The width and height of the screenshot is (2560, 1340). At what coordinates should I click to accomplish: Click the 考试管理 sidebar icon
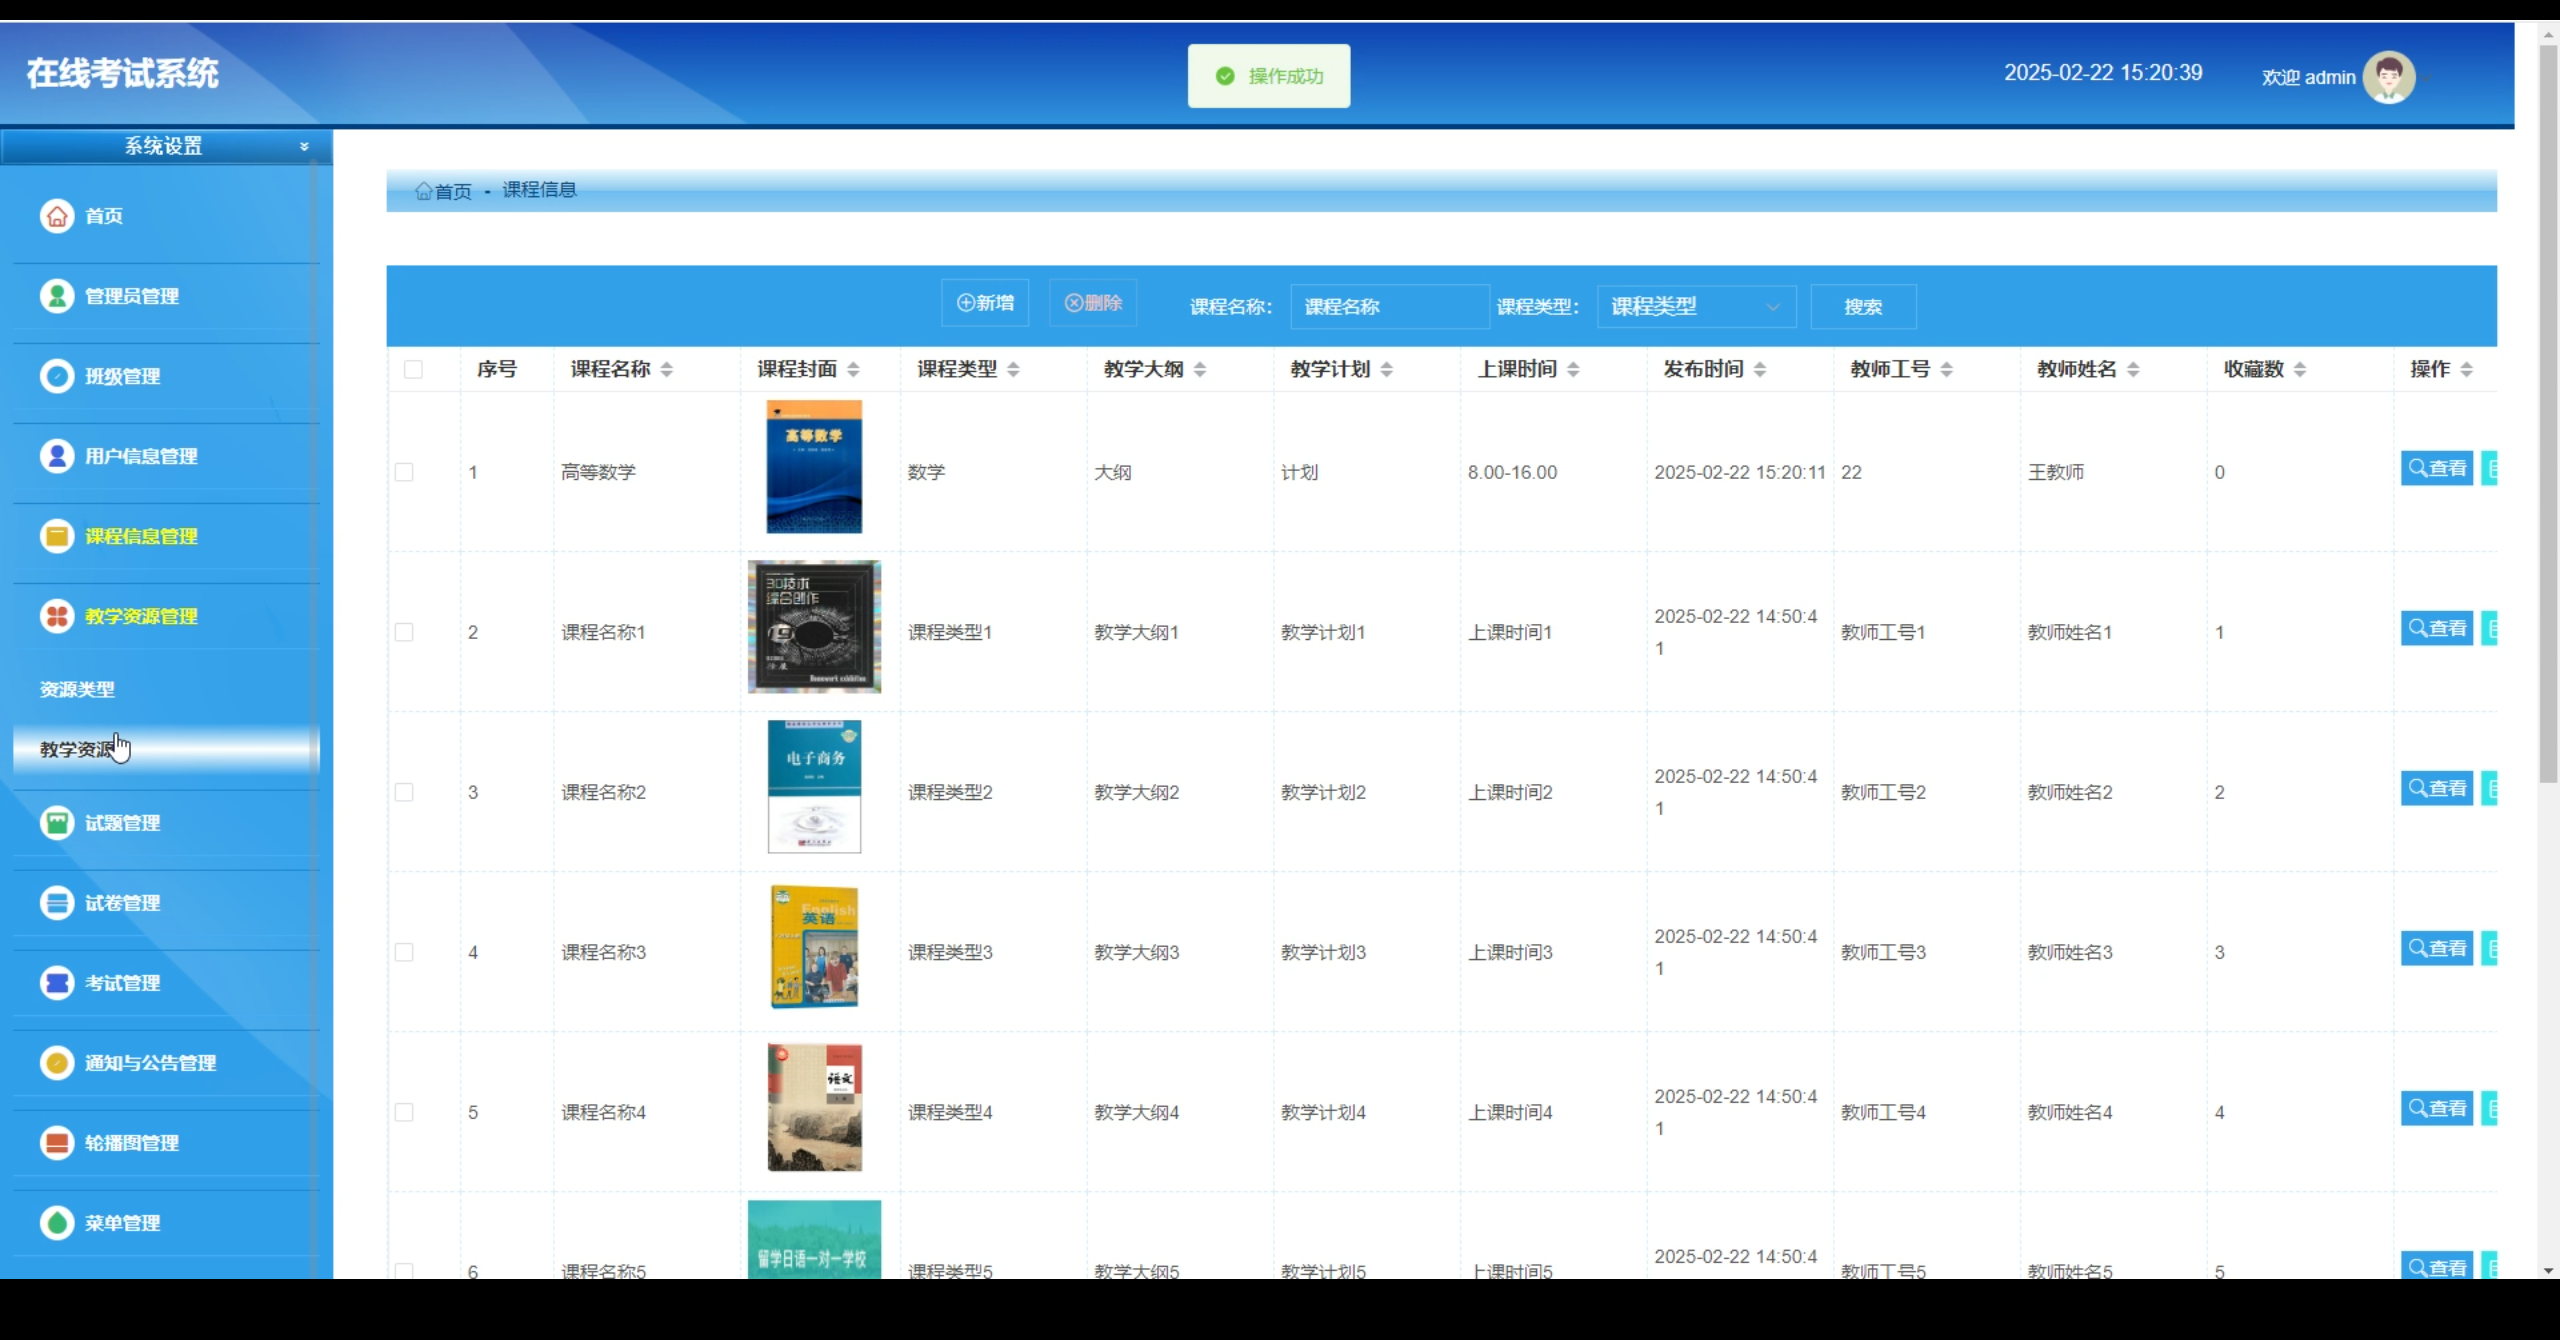[57, 982]
